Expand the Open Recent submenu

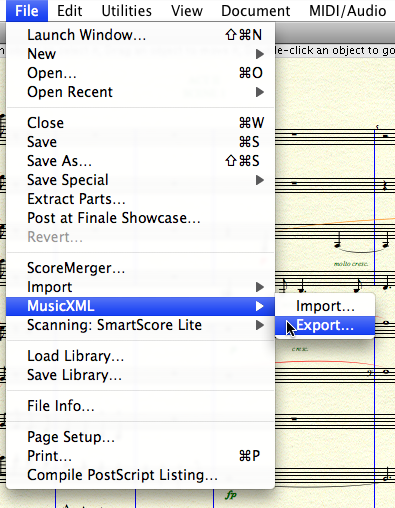[140, 92]
